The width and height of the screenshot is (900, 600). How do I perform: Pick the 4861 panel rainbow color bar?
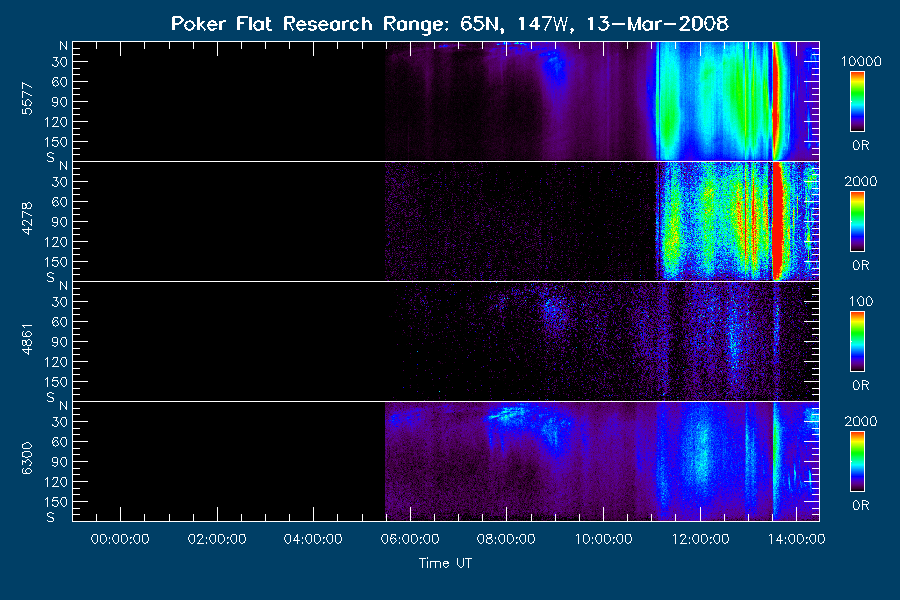click(x=858, y=342)
